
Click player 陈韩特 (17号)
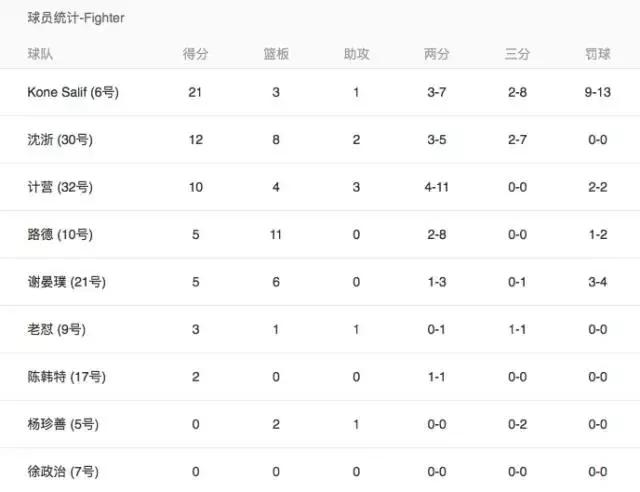[x=66, y=377]
